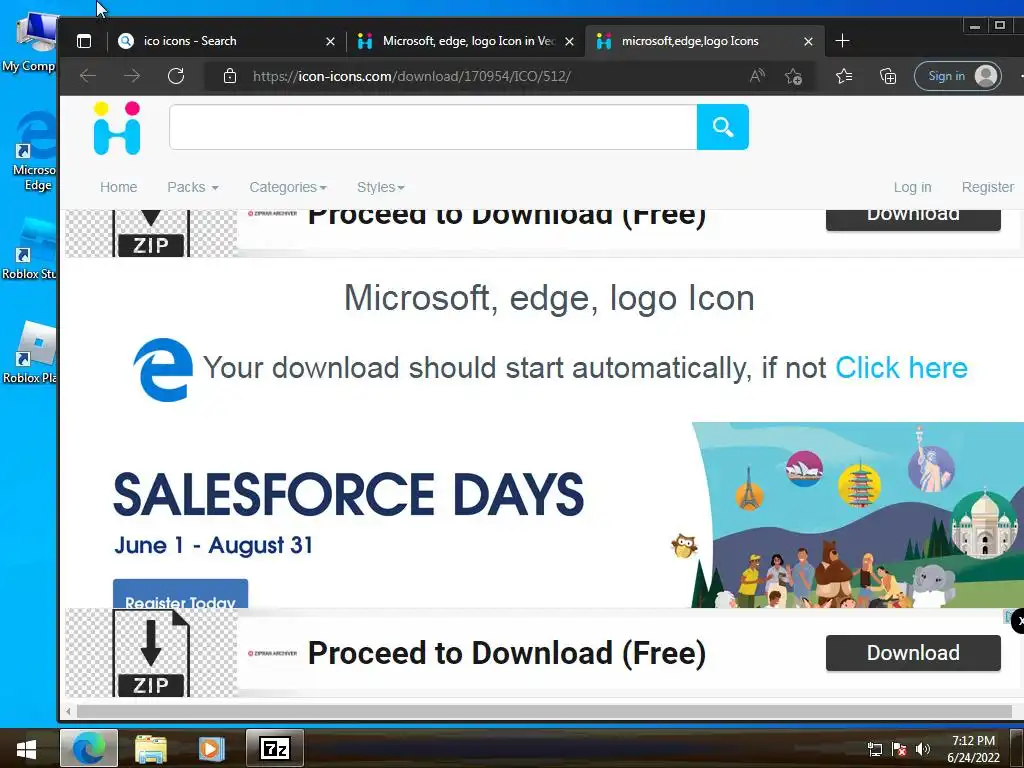Click into the site search input field
Image resolution: width=1024 pixels, height=768 pixels.
coord(433,127)
